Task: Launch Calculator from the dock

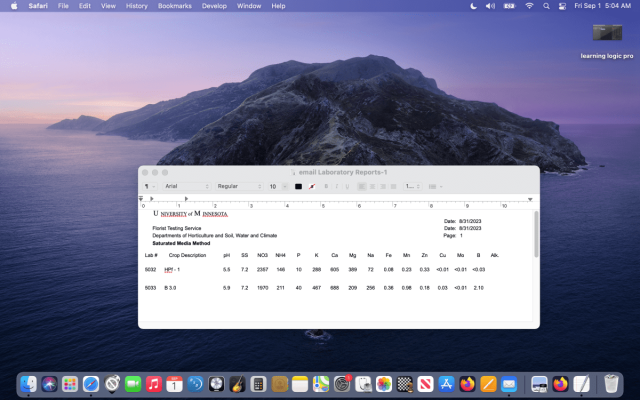Action: 258,384
